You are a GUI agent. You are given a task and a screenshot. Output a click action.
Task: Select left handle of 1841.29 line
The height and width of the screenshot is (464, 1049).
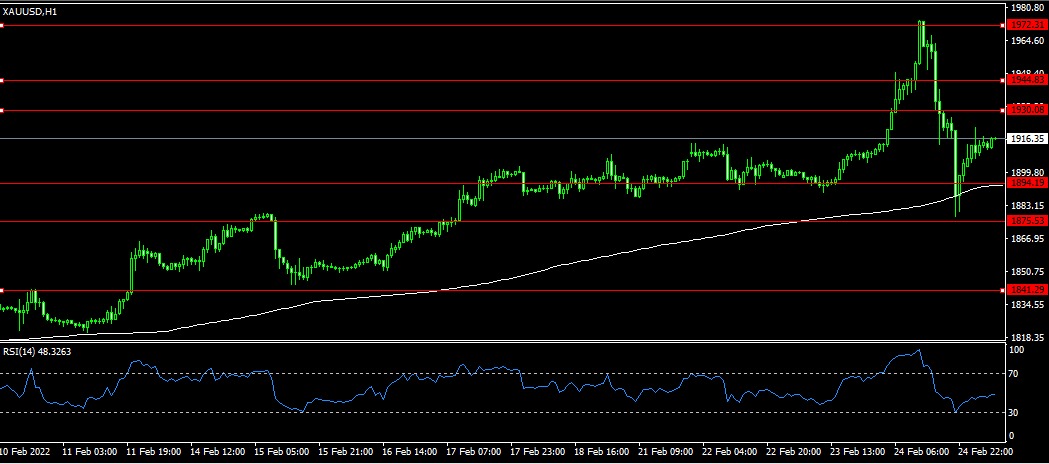point(2,290)
